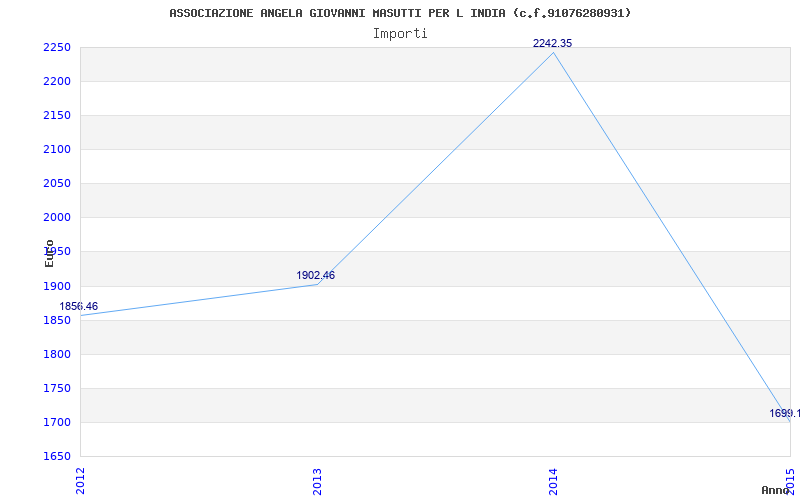The width and height of the screenshot is (800, 500).
Task: Click the 1650 y-axis value
Action: [57, 457]
